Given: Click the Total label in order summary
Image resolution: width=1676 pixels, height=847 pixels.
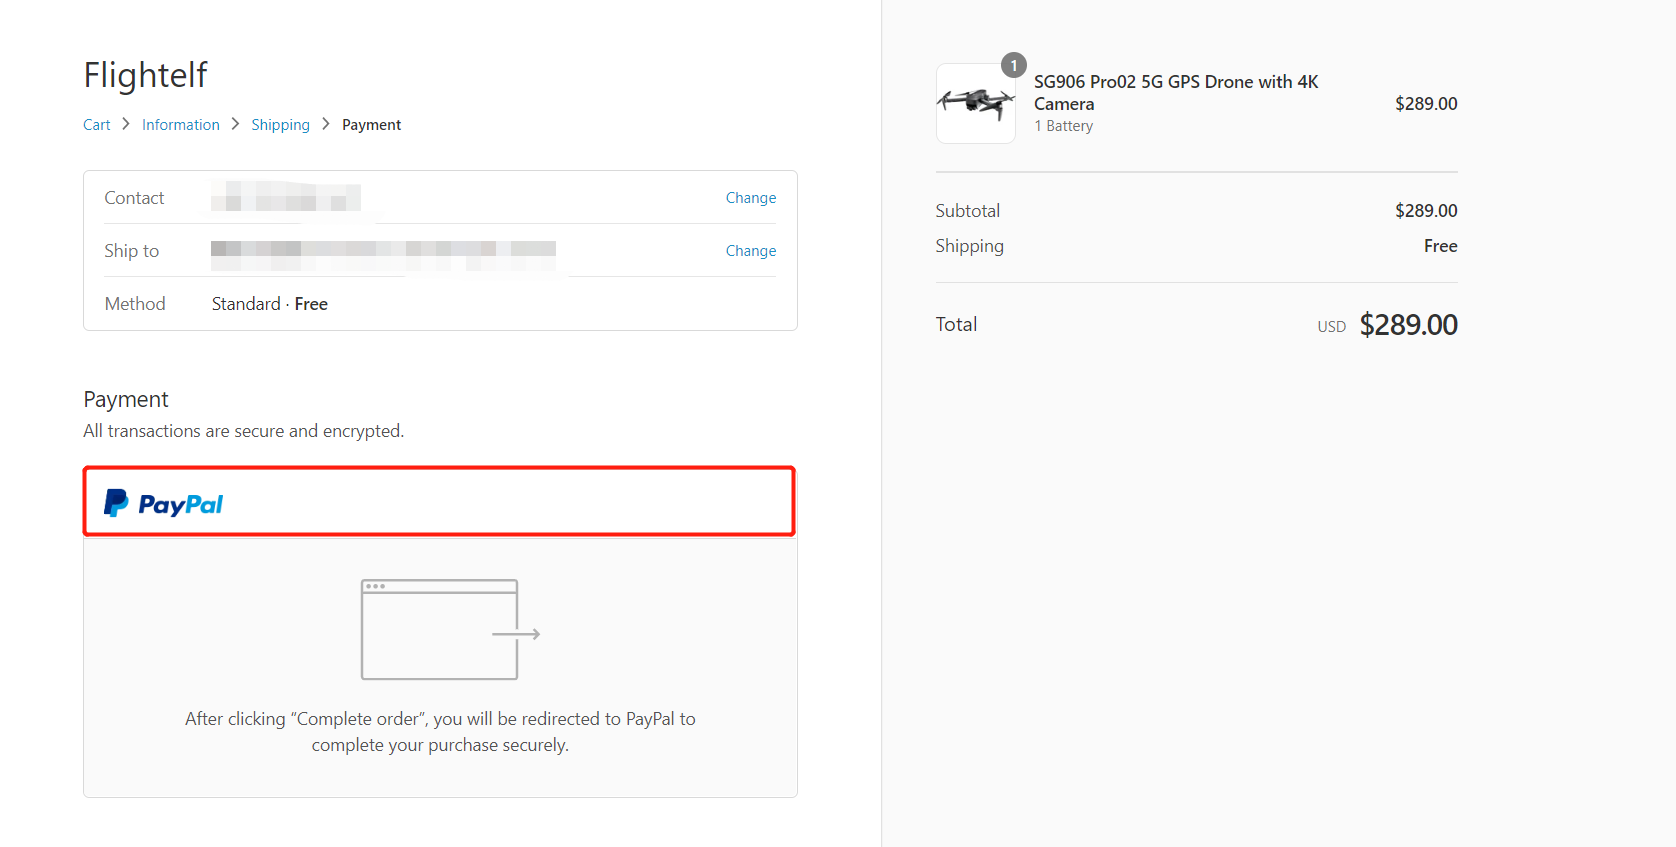Looking at the screenshot, I should tap(956, 324).
